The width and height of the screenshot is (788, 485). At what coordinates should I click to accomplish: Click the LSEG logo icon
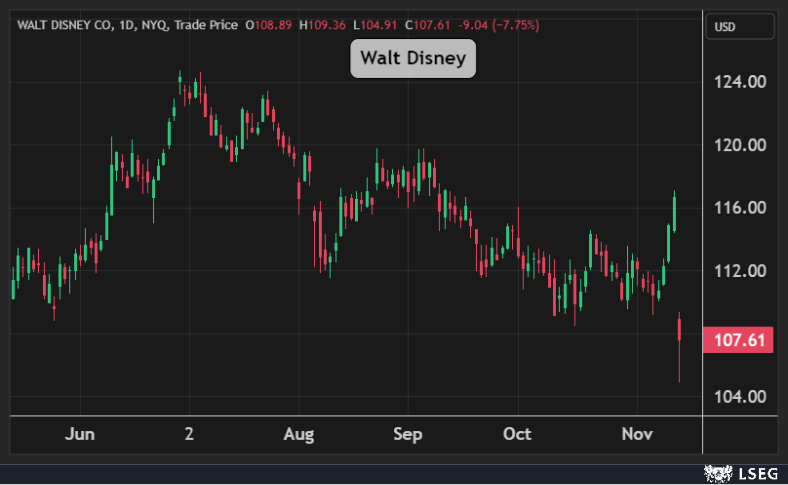pos(718,471)
